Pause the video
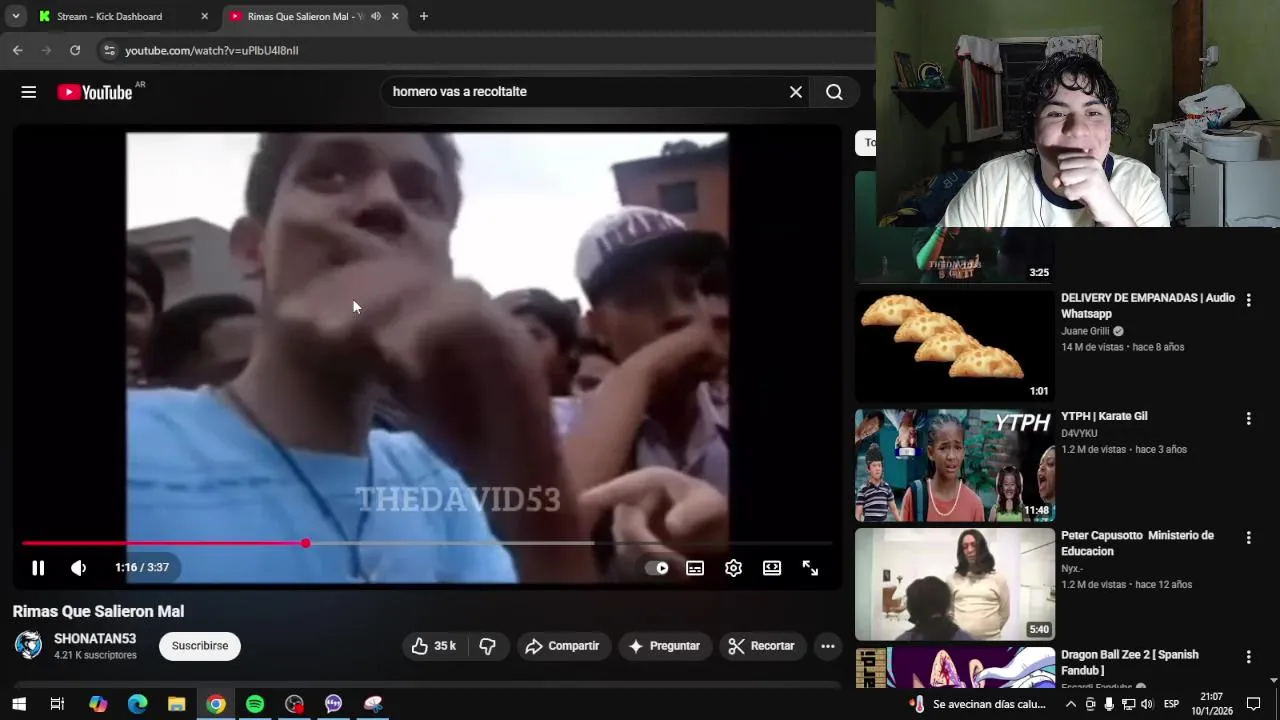 point(38,568)
